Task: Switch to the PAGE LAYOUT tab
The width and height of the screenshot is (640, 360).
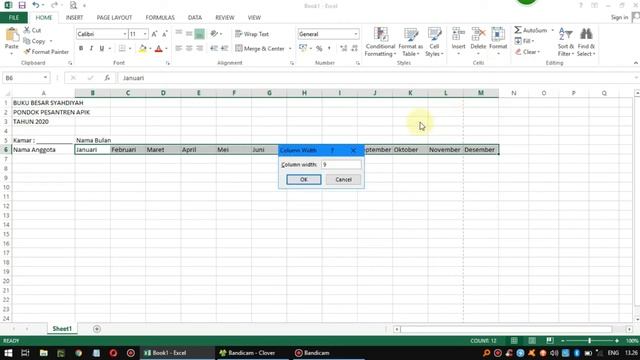Action: (x=114, y=18)
